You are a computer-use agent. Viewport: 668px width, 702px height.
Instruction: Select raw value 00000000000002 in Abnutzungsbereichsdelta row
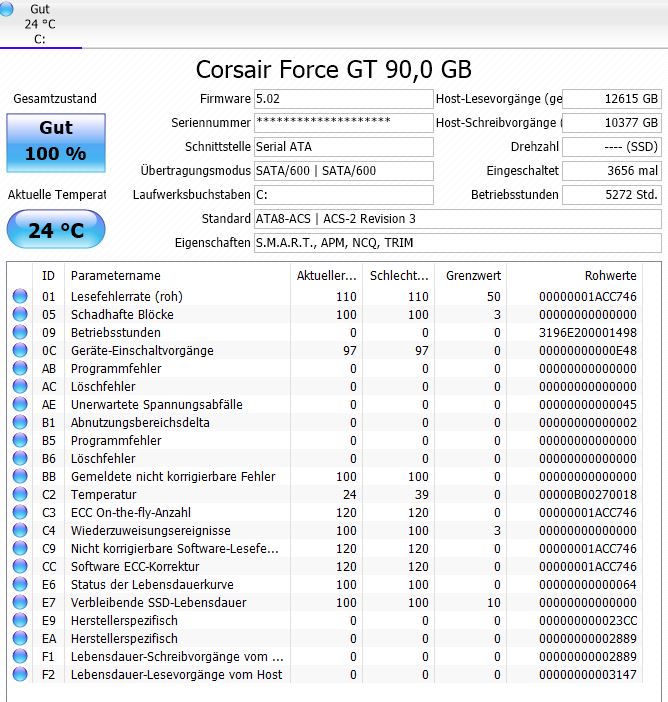pyautogui.click(x=587, y=422)
